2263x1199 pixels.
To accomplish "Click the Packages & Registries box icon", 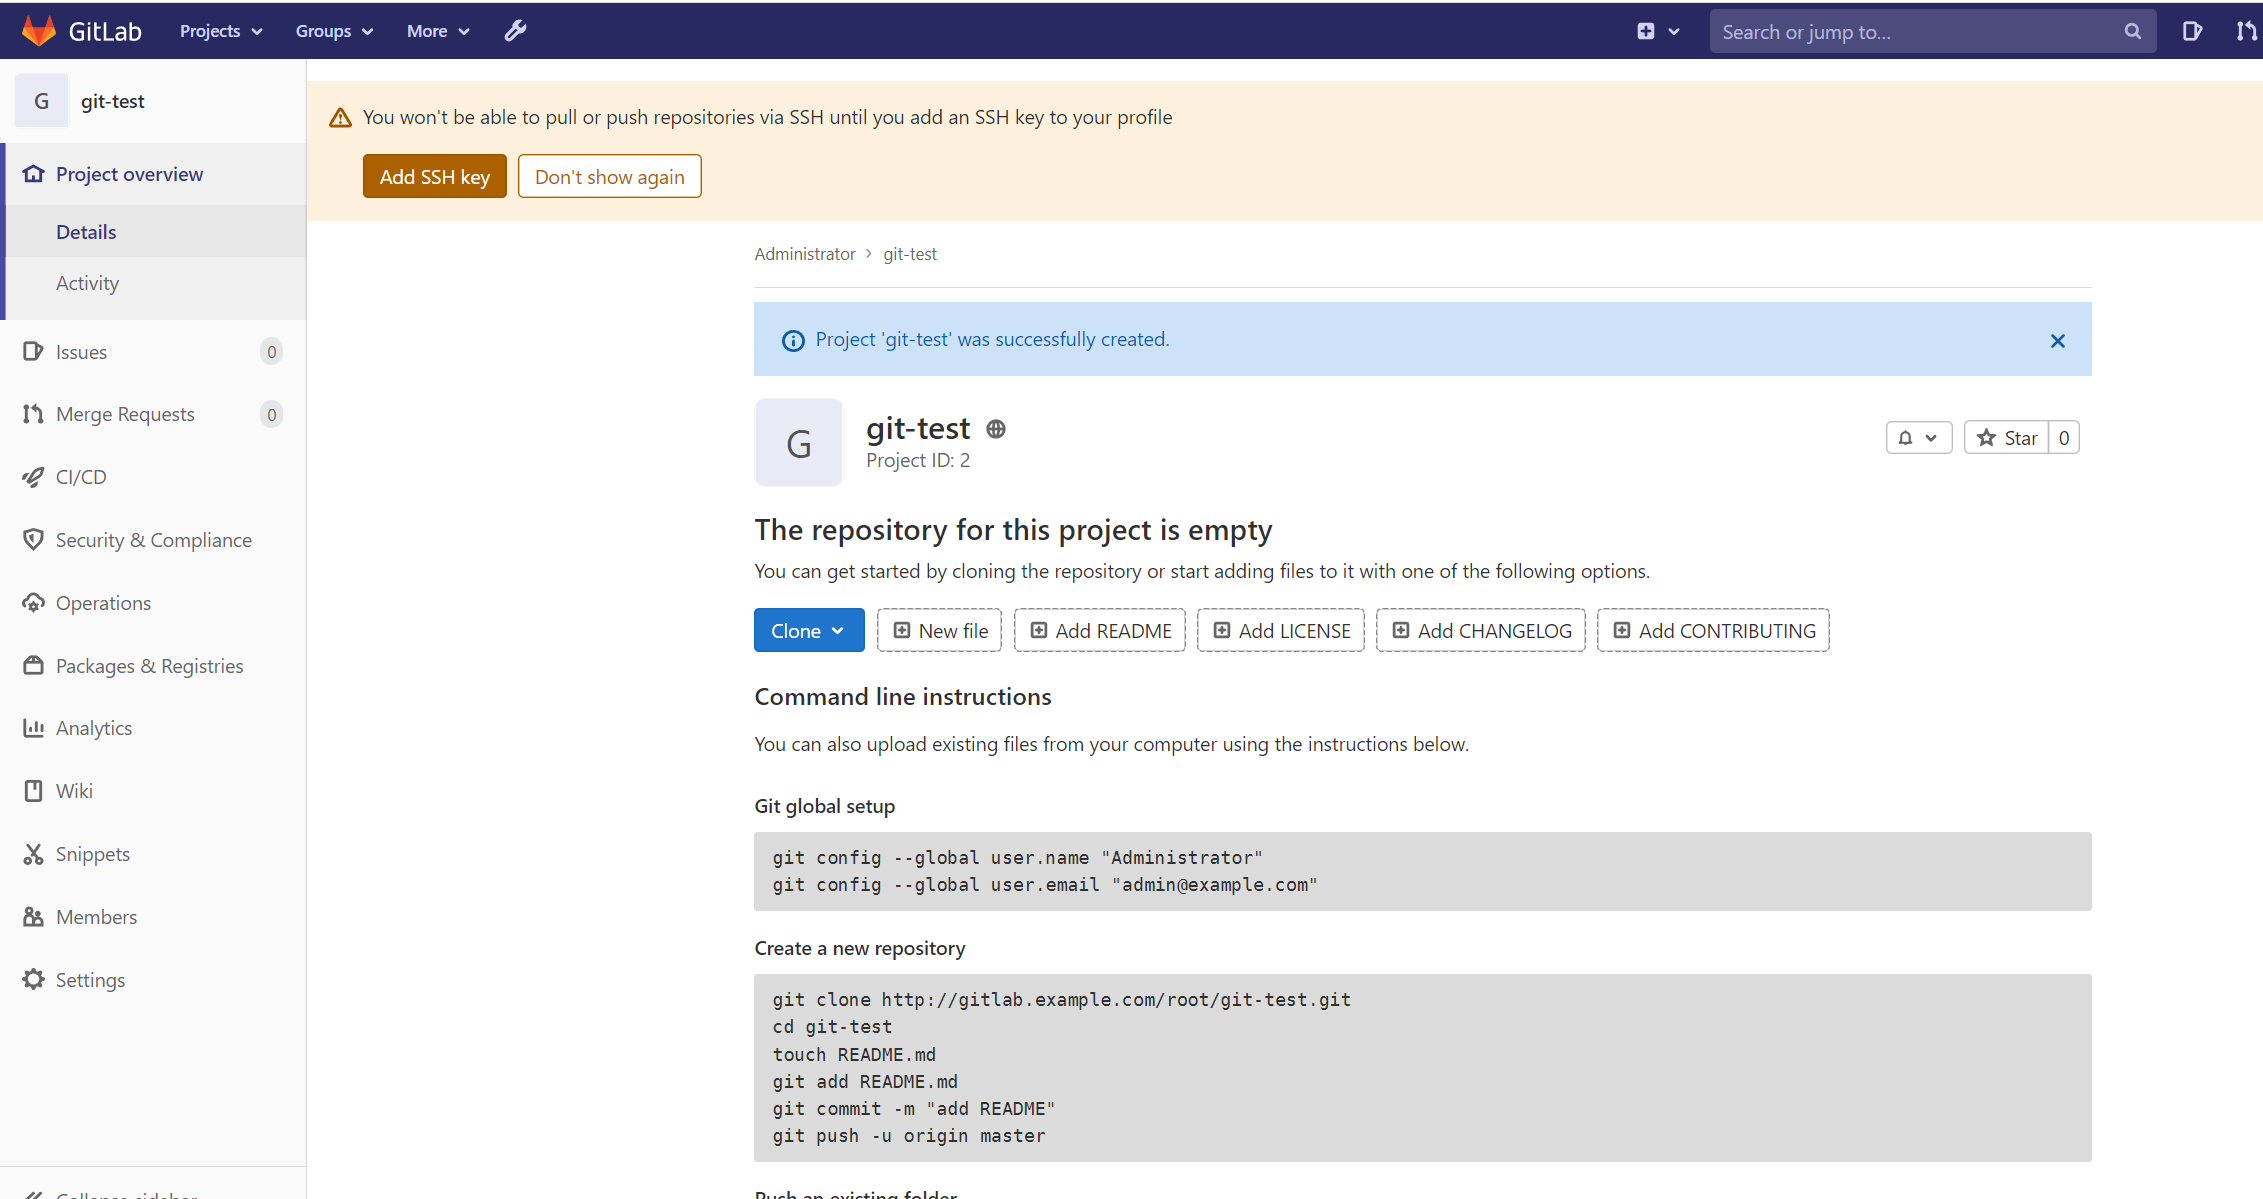I will click(33, 666).
